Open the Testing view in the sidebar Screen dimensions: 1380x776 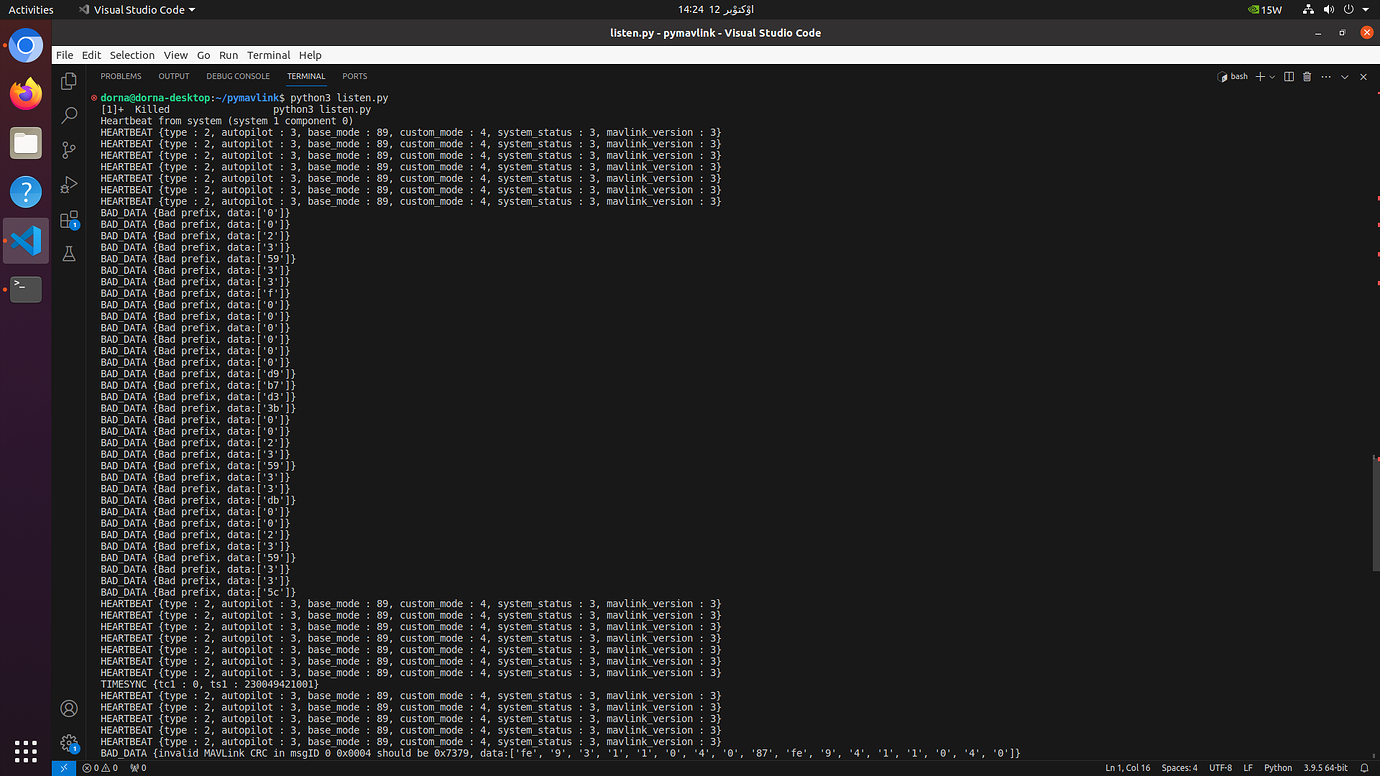[69, 253]
